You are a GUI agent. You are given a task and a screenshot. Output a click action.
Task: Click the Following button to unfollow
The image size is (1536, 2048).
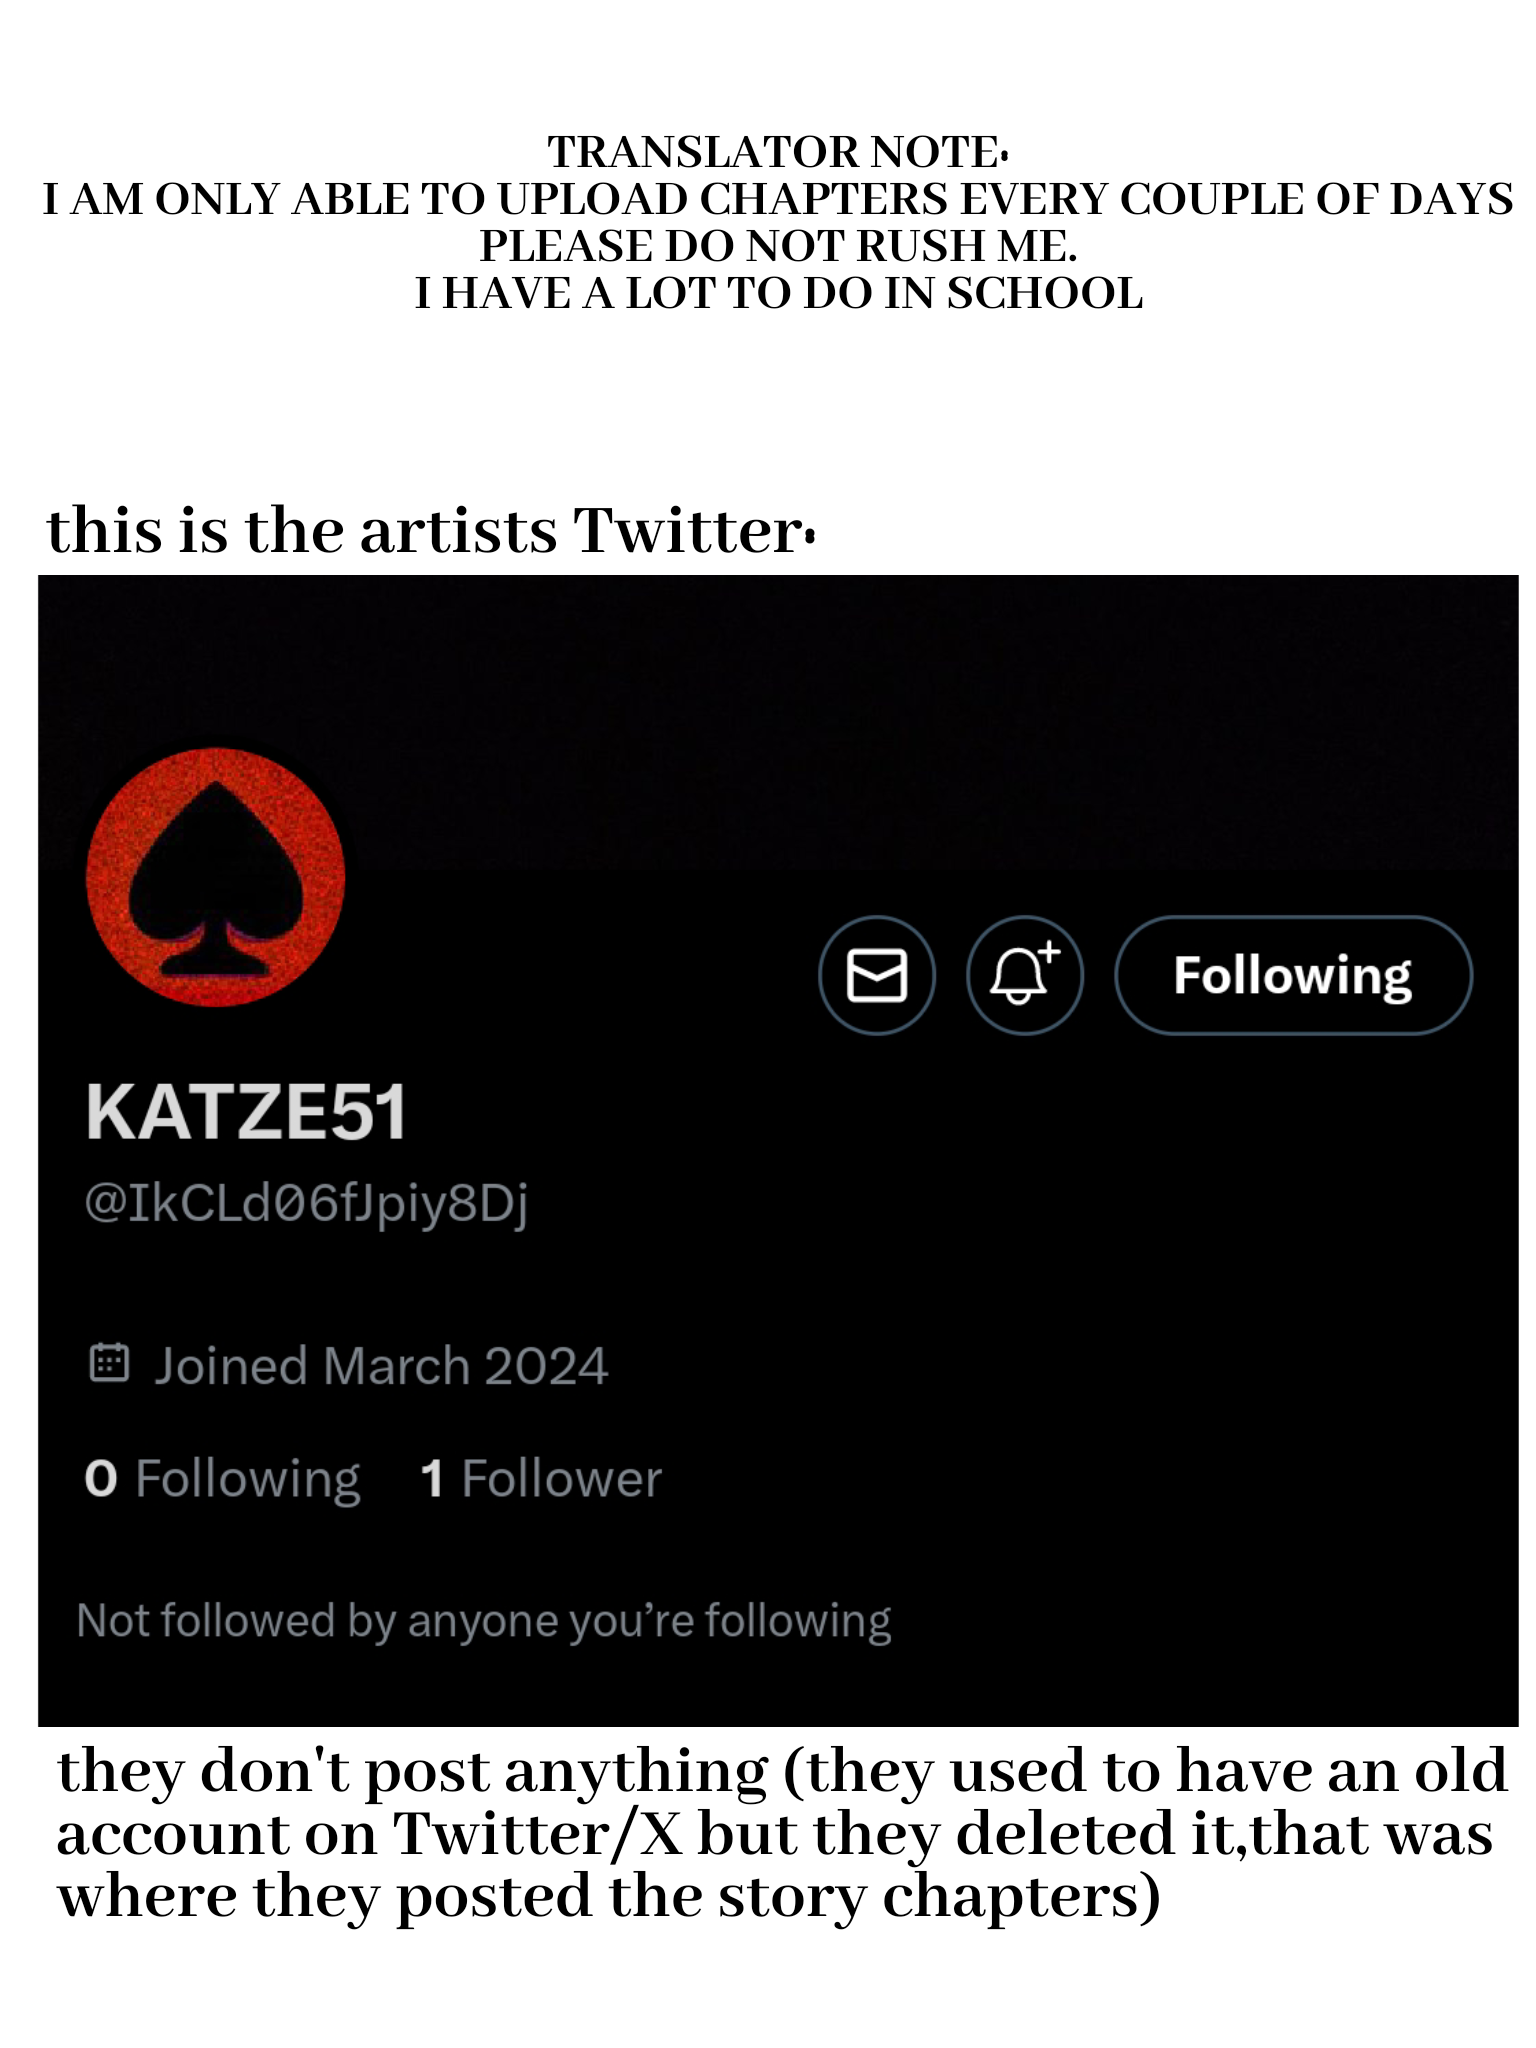click(1292, 975)
